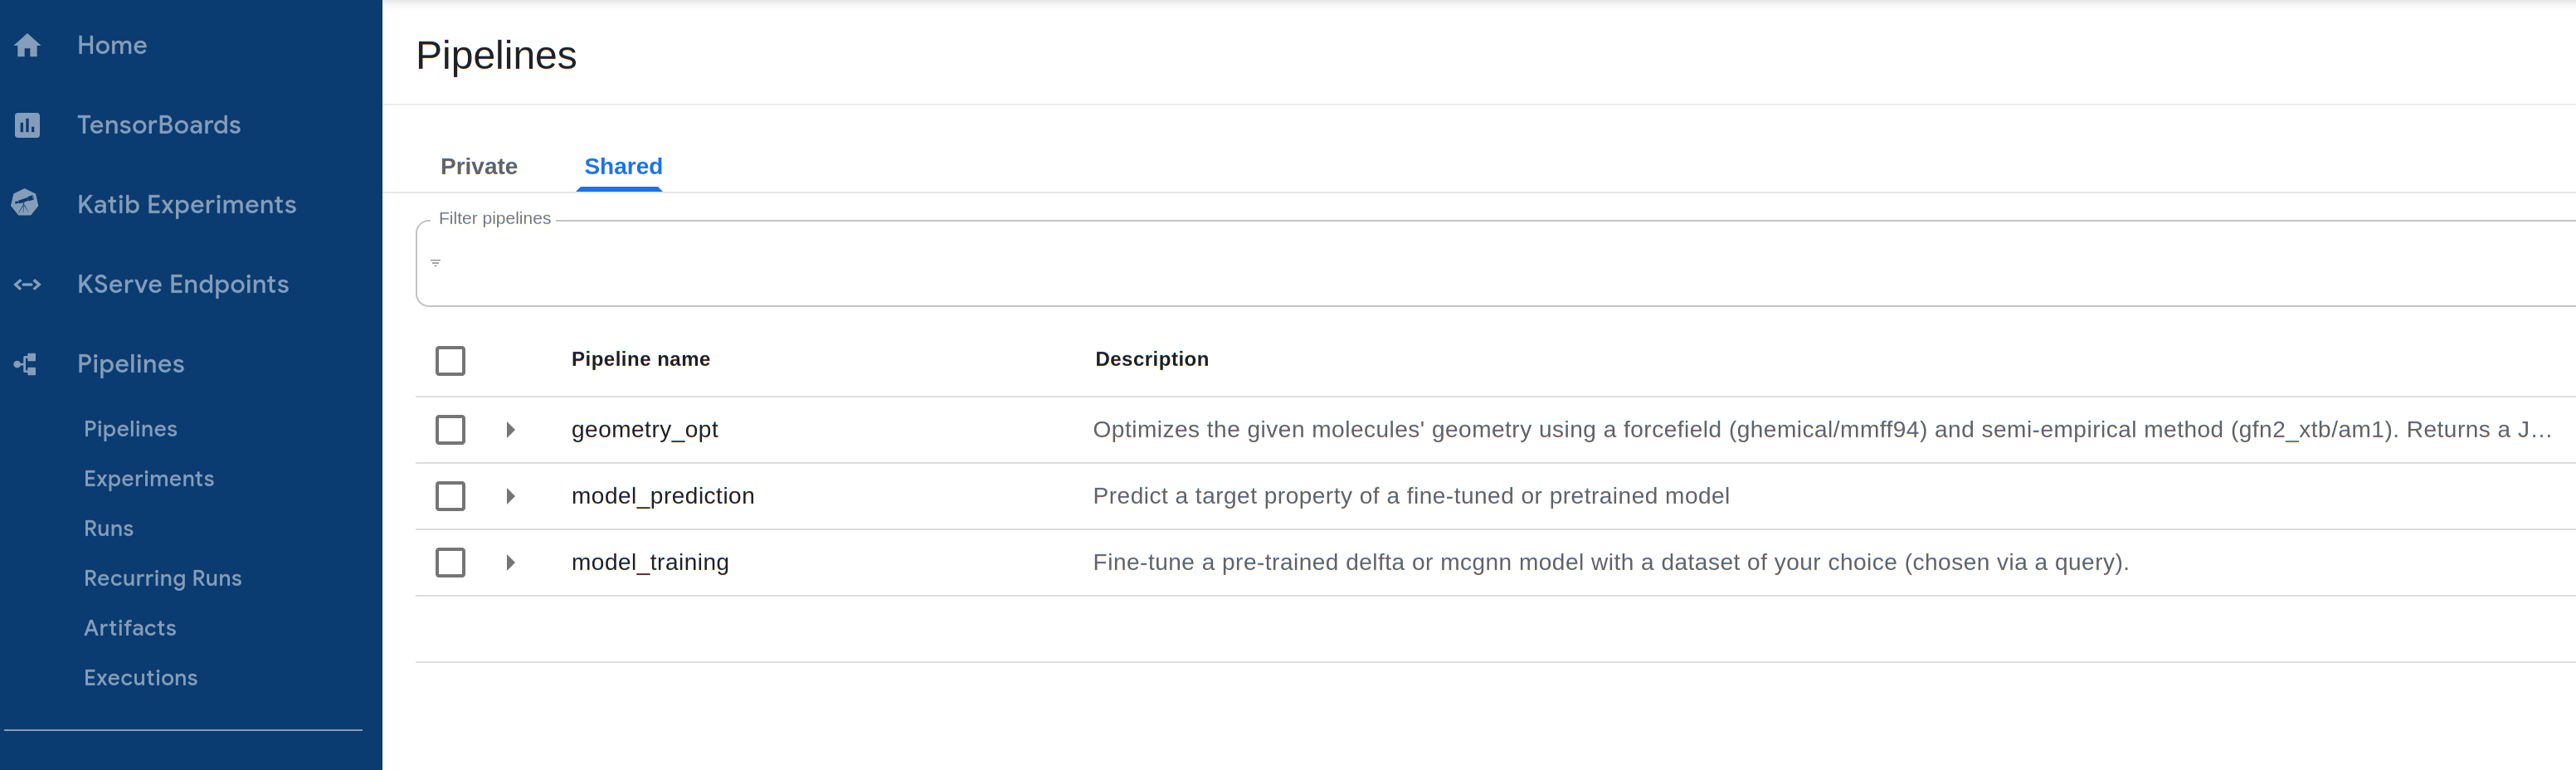Go to Artifacts in the sidebar
This screenshot has height=770, width=2576.
click(x=130, y=628)
